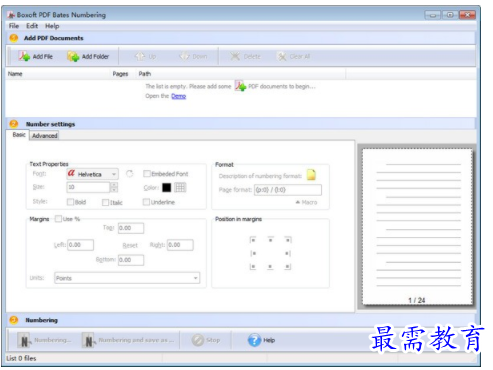Image resolution: width=493 pixels, height=370 pixels.
Task: Click the Down arrow toolbar button
Action: pos(193,56)
